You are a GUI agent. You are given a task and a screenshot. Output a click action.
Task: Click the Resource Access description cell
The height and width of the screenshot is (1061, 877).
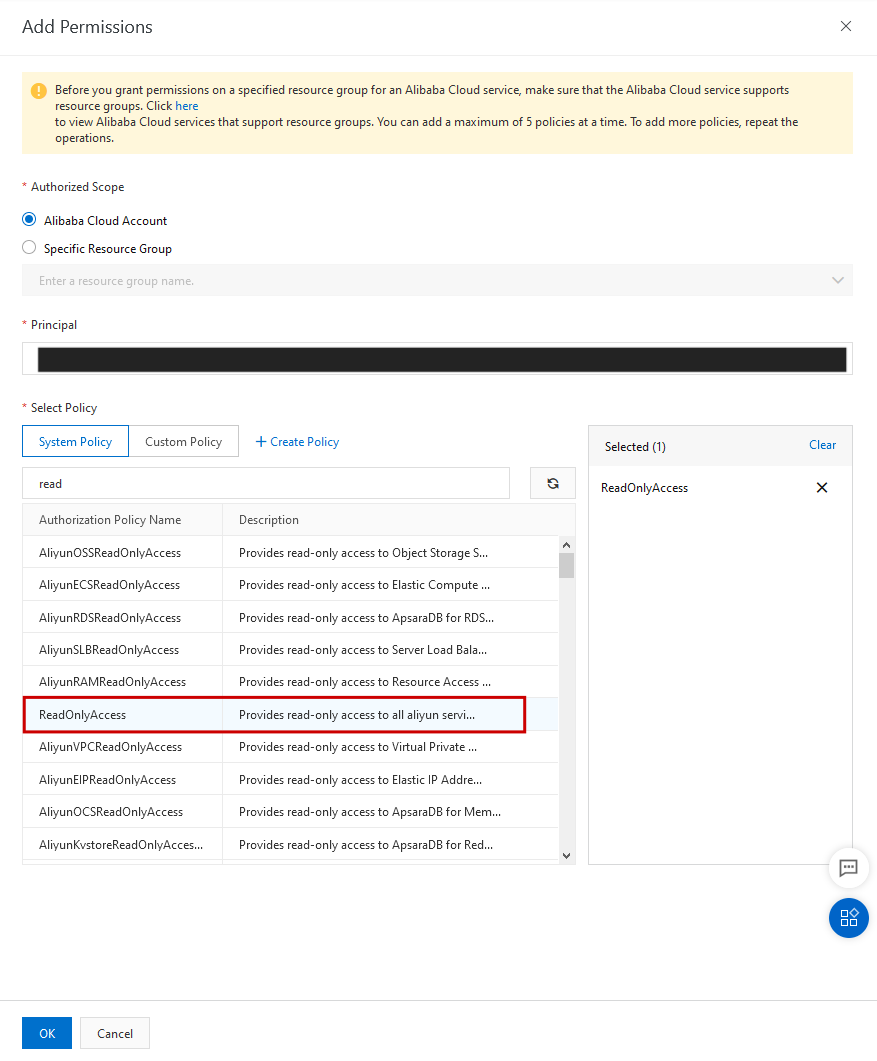[365, 681]
